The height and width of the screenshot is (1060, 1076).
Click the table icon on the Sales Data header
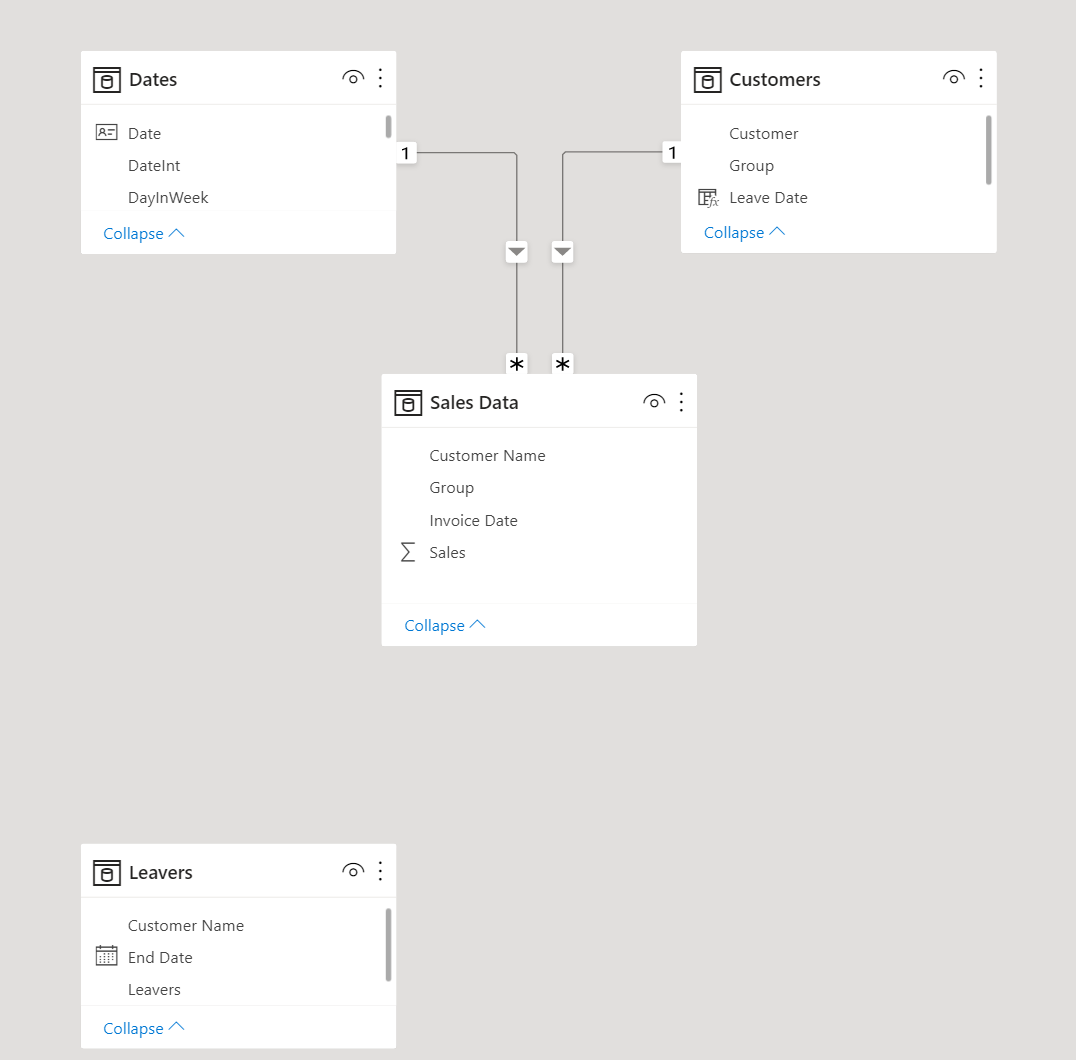point(408,402)
